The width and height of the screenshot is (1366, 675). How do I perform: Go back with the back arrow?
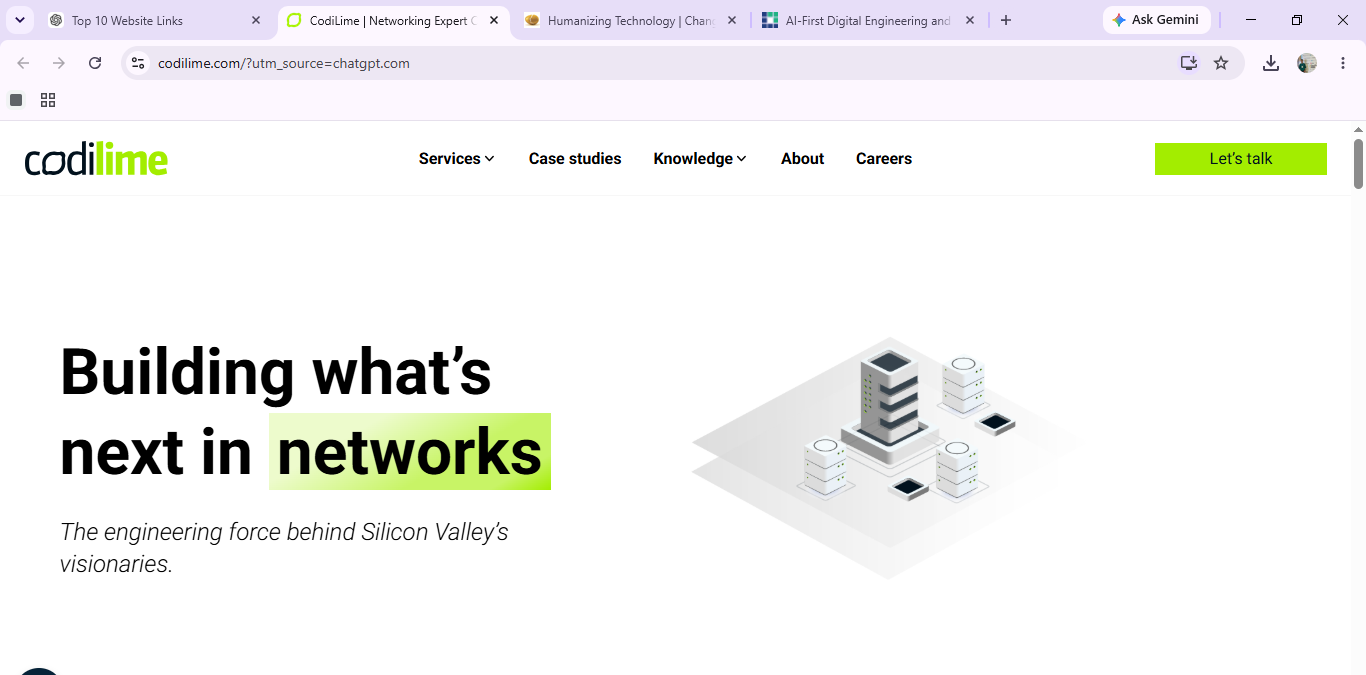23,63
